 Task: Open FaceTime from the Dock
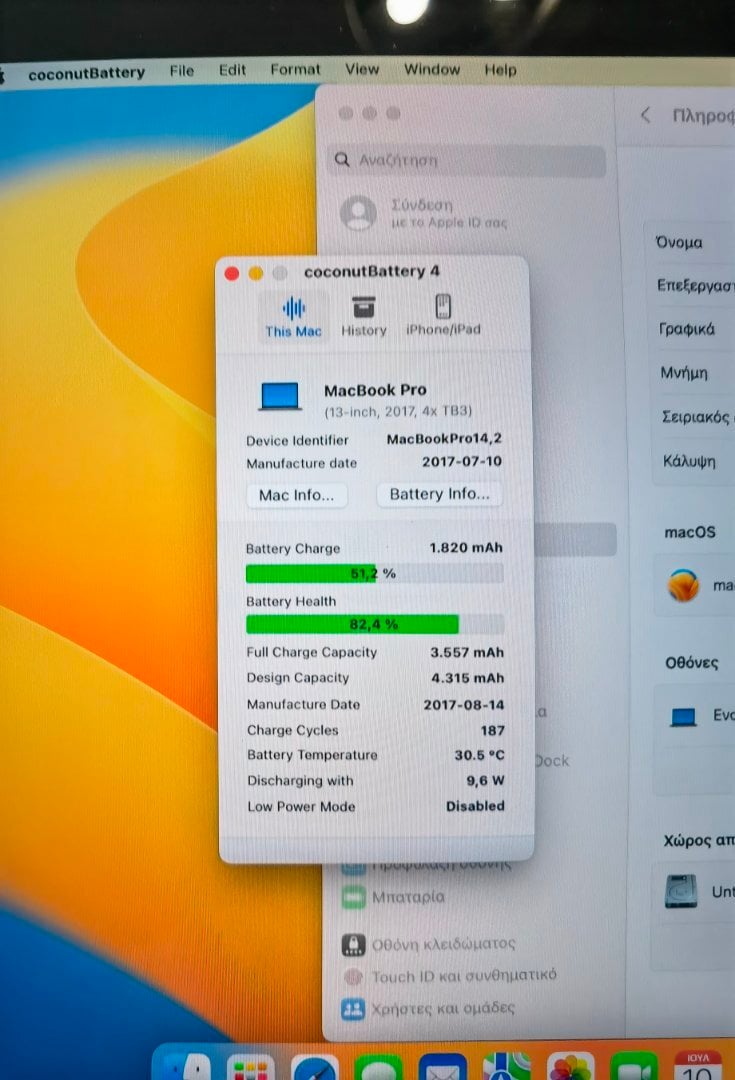click(634, 1066)
